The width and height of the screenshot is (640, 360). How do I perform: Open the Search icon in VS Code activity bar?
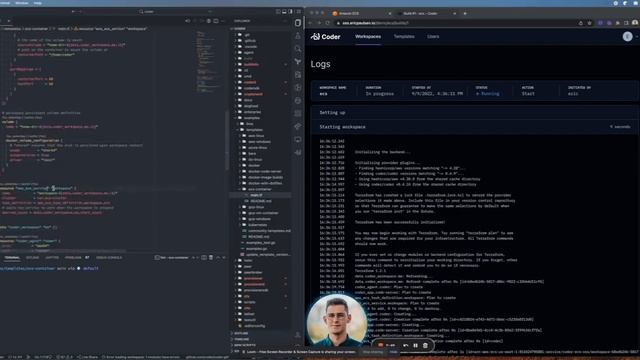coord(298,49)
